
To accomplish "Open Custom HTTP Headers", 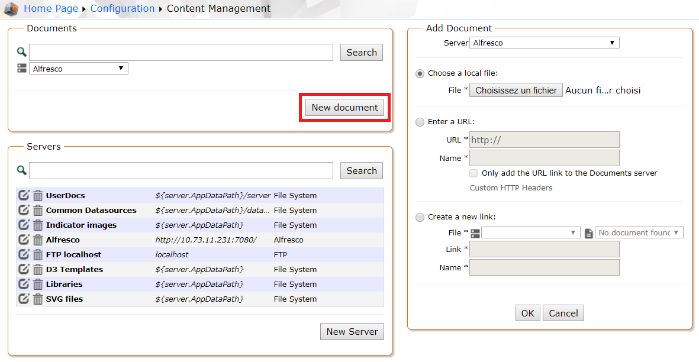I will coord(511,188).
